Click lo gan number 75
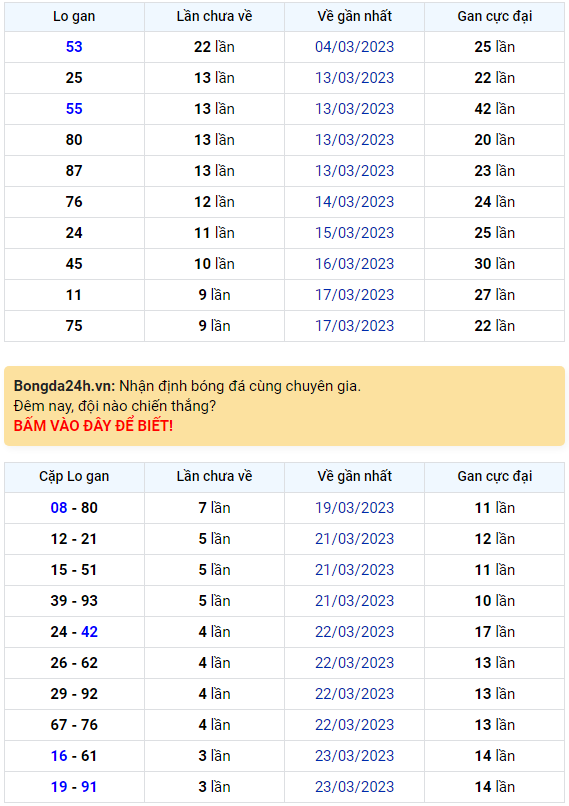569x806 pixels. (x=74, y=326)
